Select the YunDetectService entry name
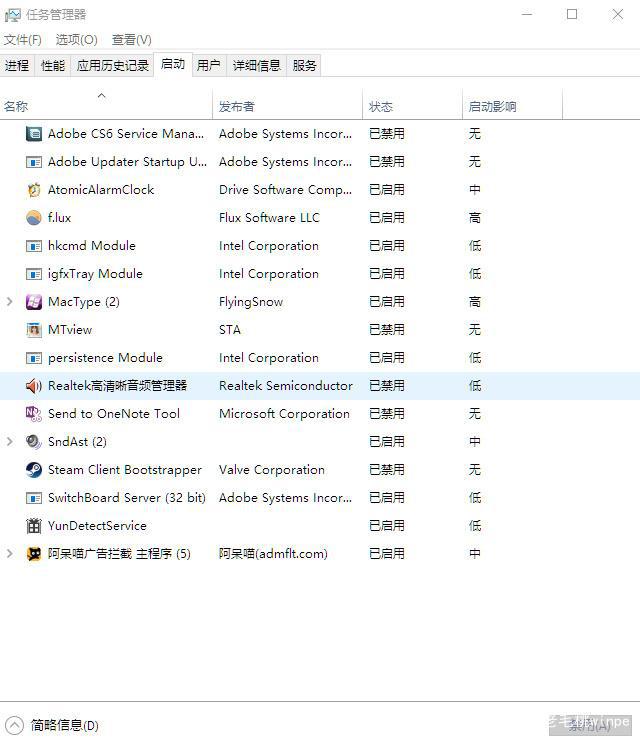 point(97,526)
